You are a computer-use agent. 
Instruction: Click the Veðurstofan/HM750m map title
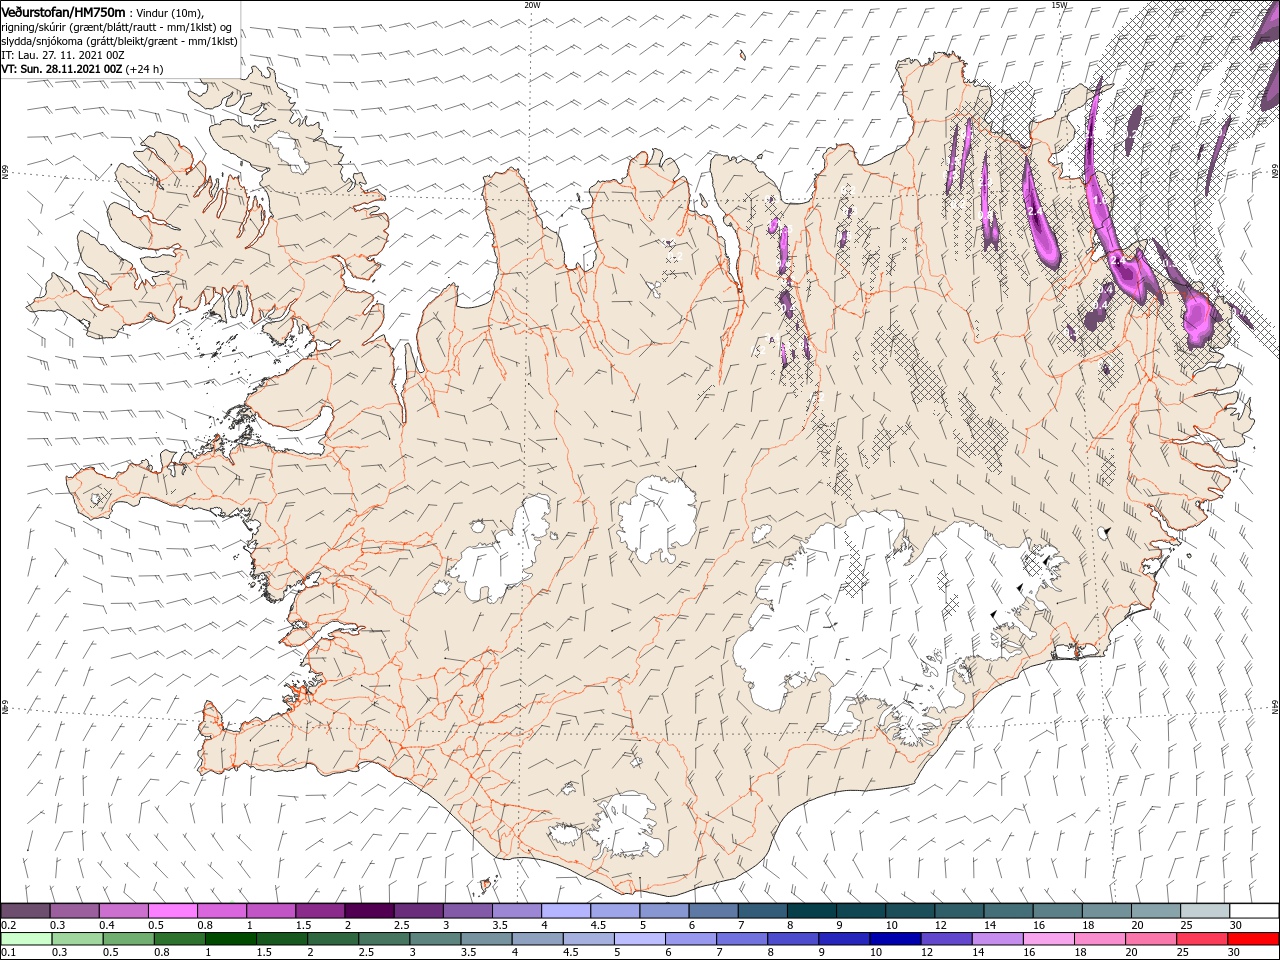(x=63, y=12)
